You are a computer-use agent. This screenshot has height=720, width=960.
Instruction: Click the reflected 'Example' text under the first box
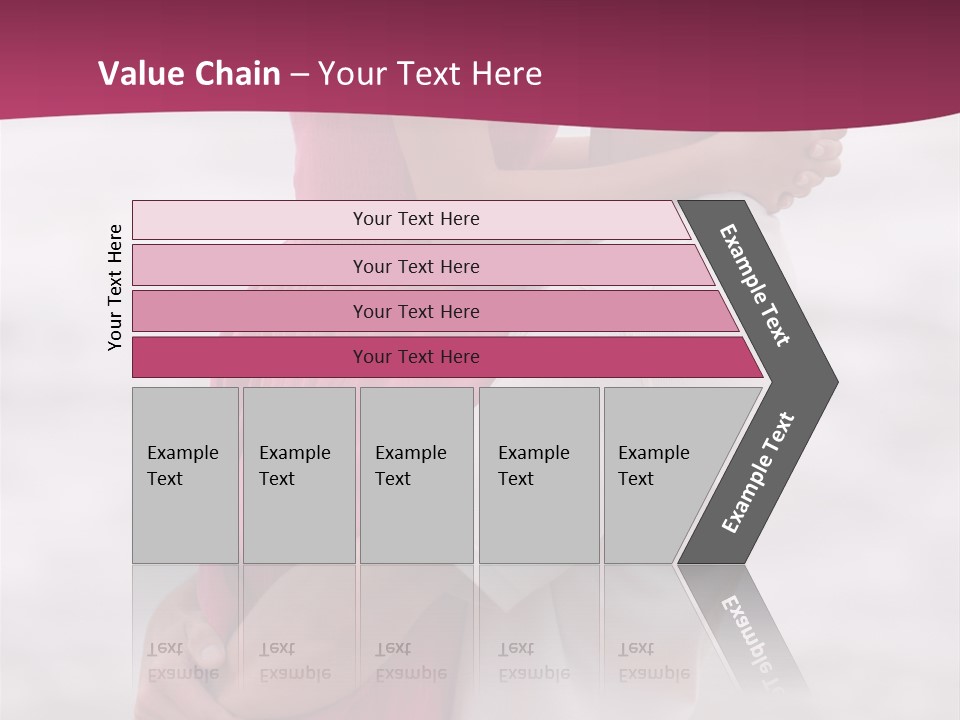(183, 673)
